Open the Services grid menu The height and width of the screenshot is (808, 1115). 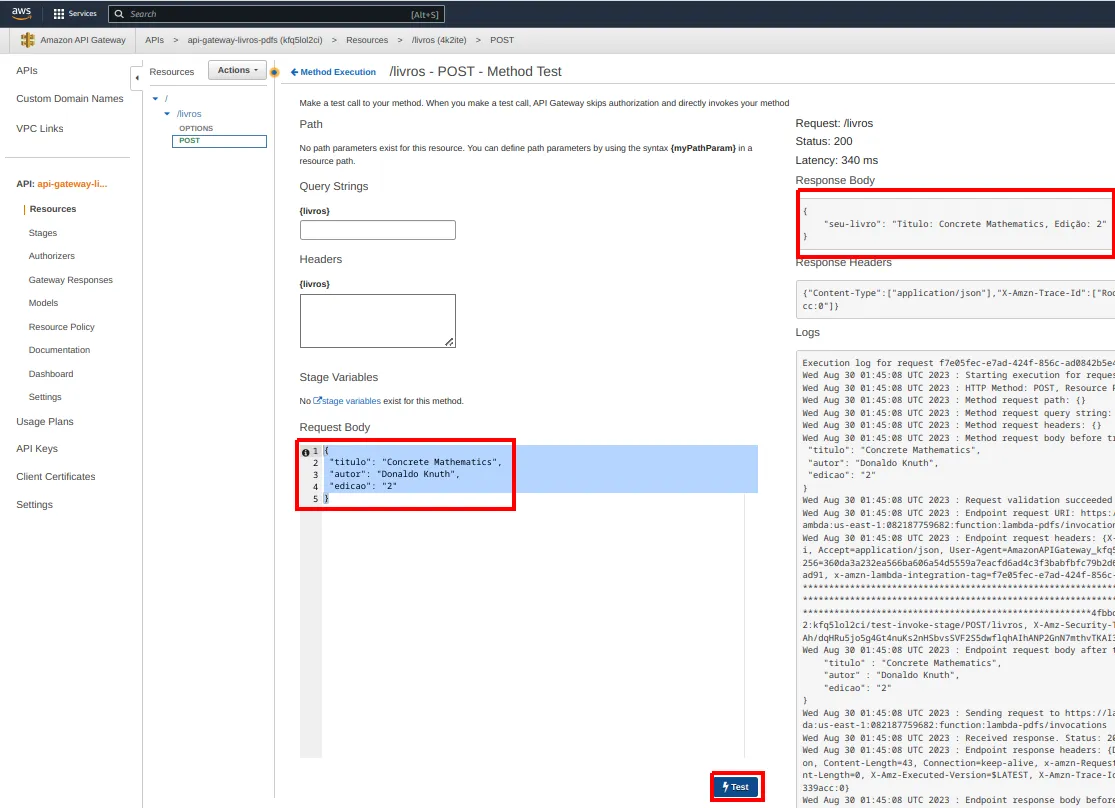point(75,14)
